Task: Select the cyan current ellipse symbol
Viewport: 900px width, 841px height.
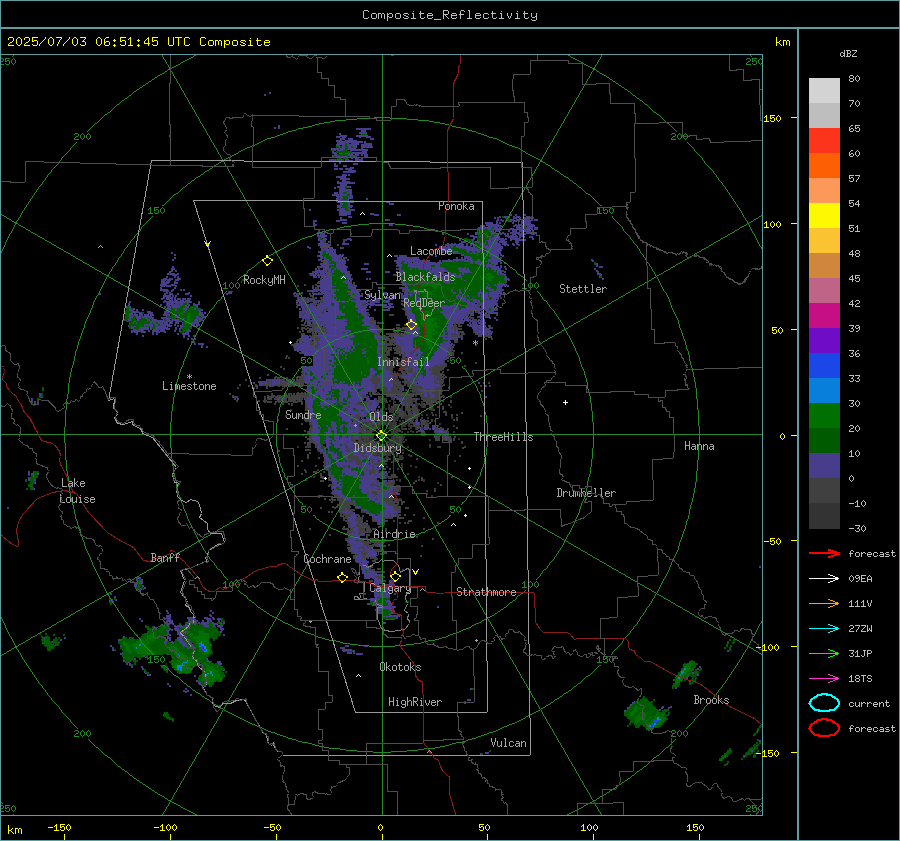Action: [x=824, y=703]
